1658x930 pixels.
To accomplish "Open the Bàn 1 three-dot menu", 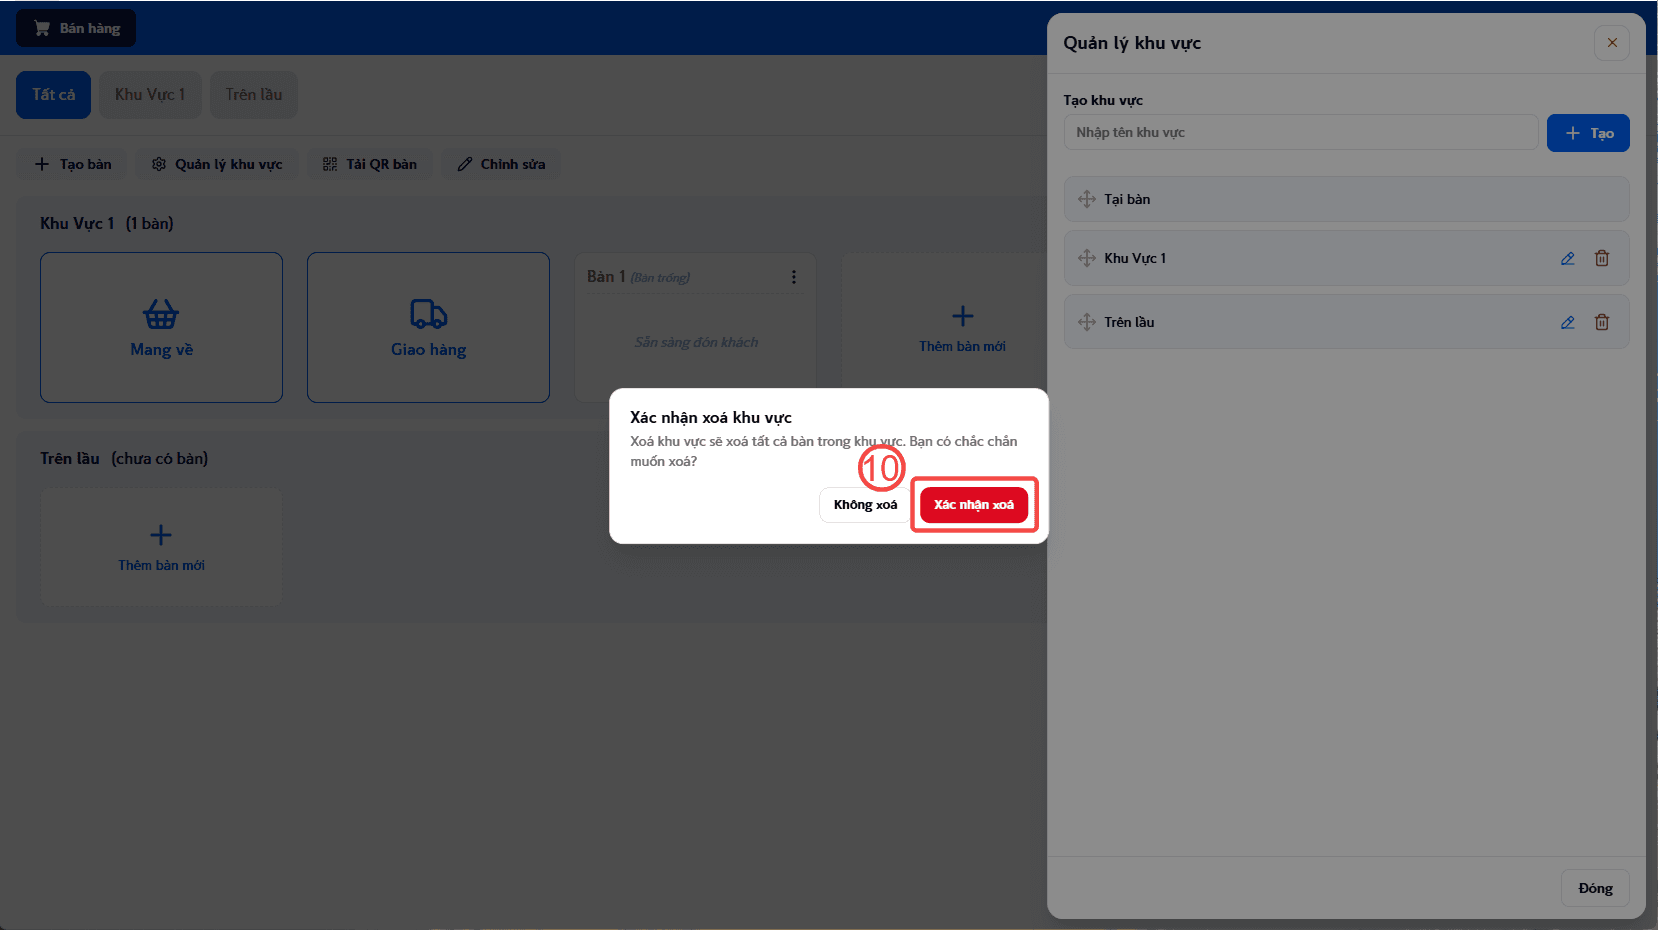I will tap(794, 277).
